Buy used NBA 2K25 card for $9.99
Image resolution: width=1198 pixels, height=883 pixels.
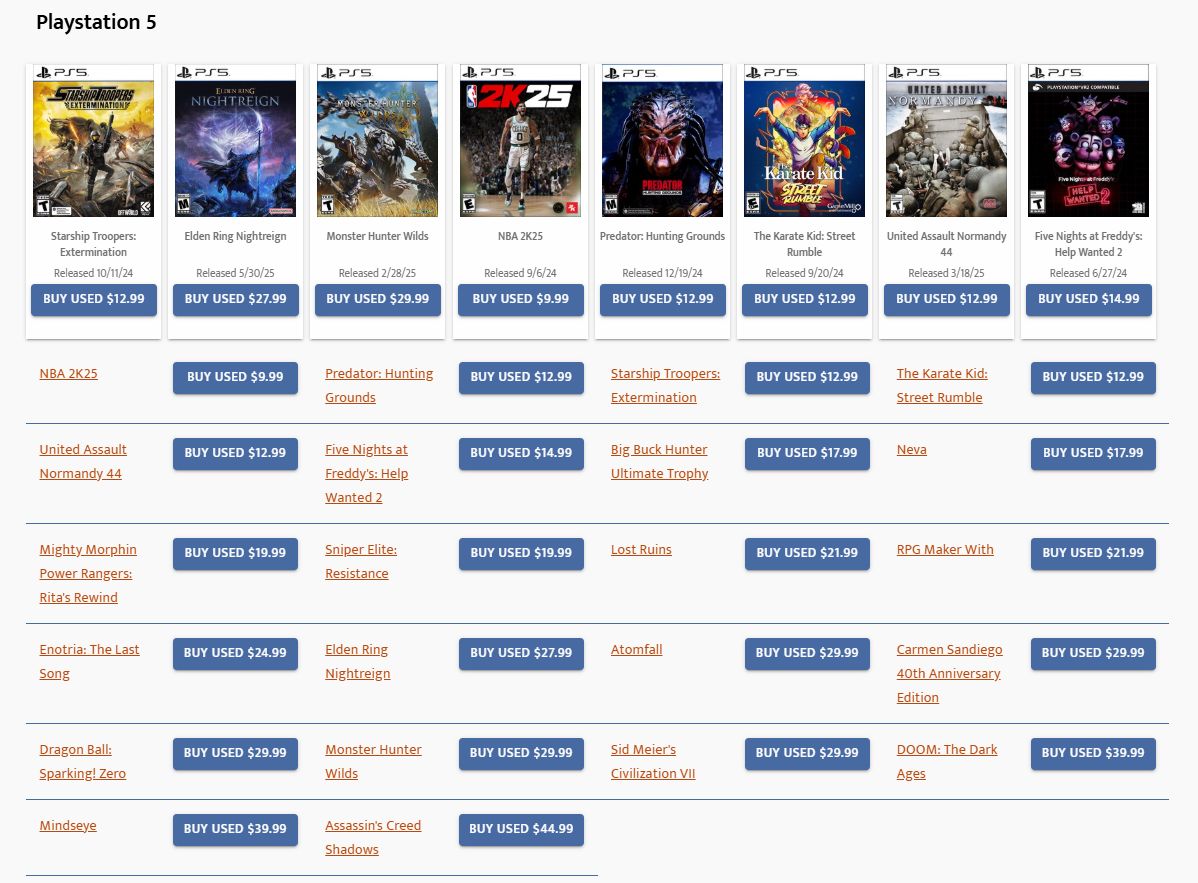(x=520, y=299)
